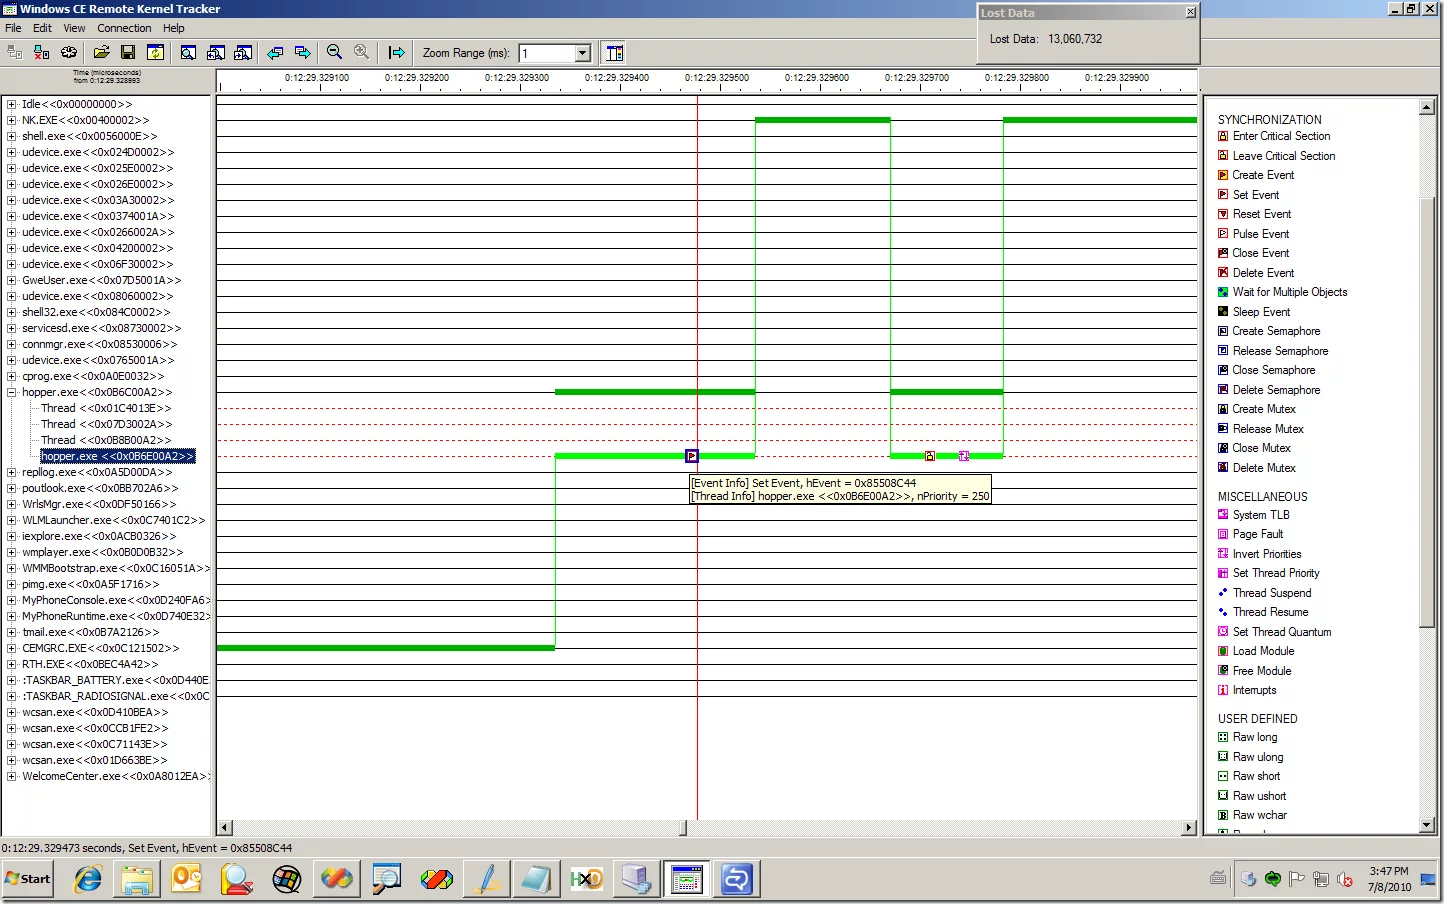Click the Delete Event legend icon
The width and height of the screenshot is (1444, 904).
(x=1223, y=273)
